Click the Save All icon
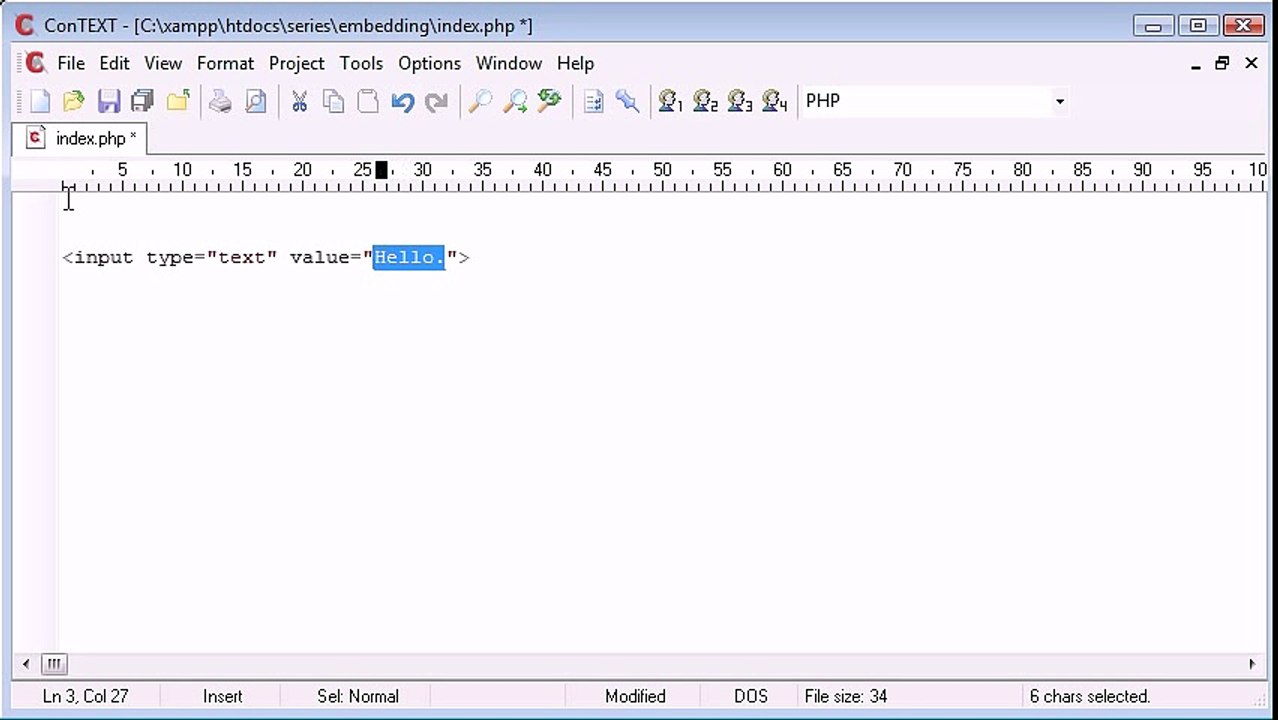 [142, 101]
